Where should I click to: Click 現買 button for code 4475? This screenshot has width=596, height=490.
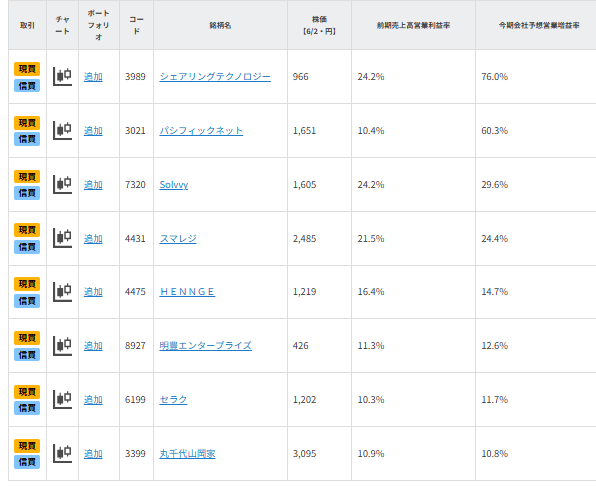(x=27, y=284)
